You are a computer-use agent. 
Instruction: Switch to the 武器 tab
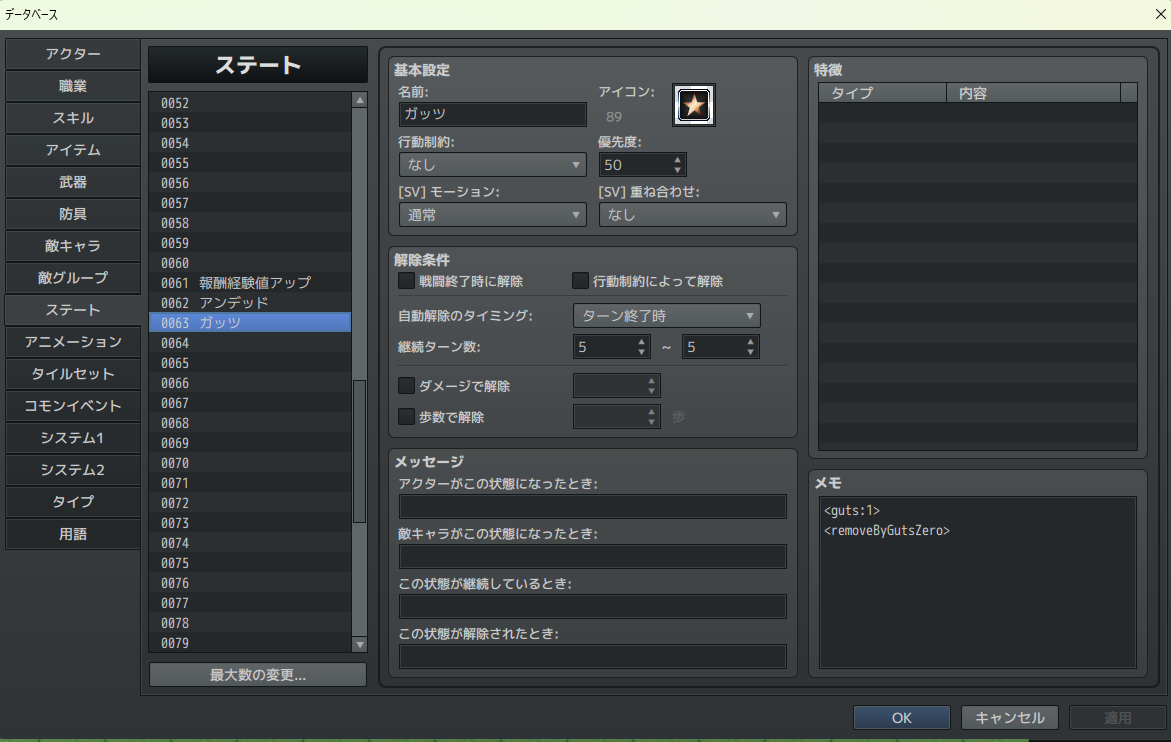point(72,182)
